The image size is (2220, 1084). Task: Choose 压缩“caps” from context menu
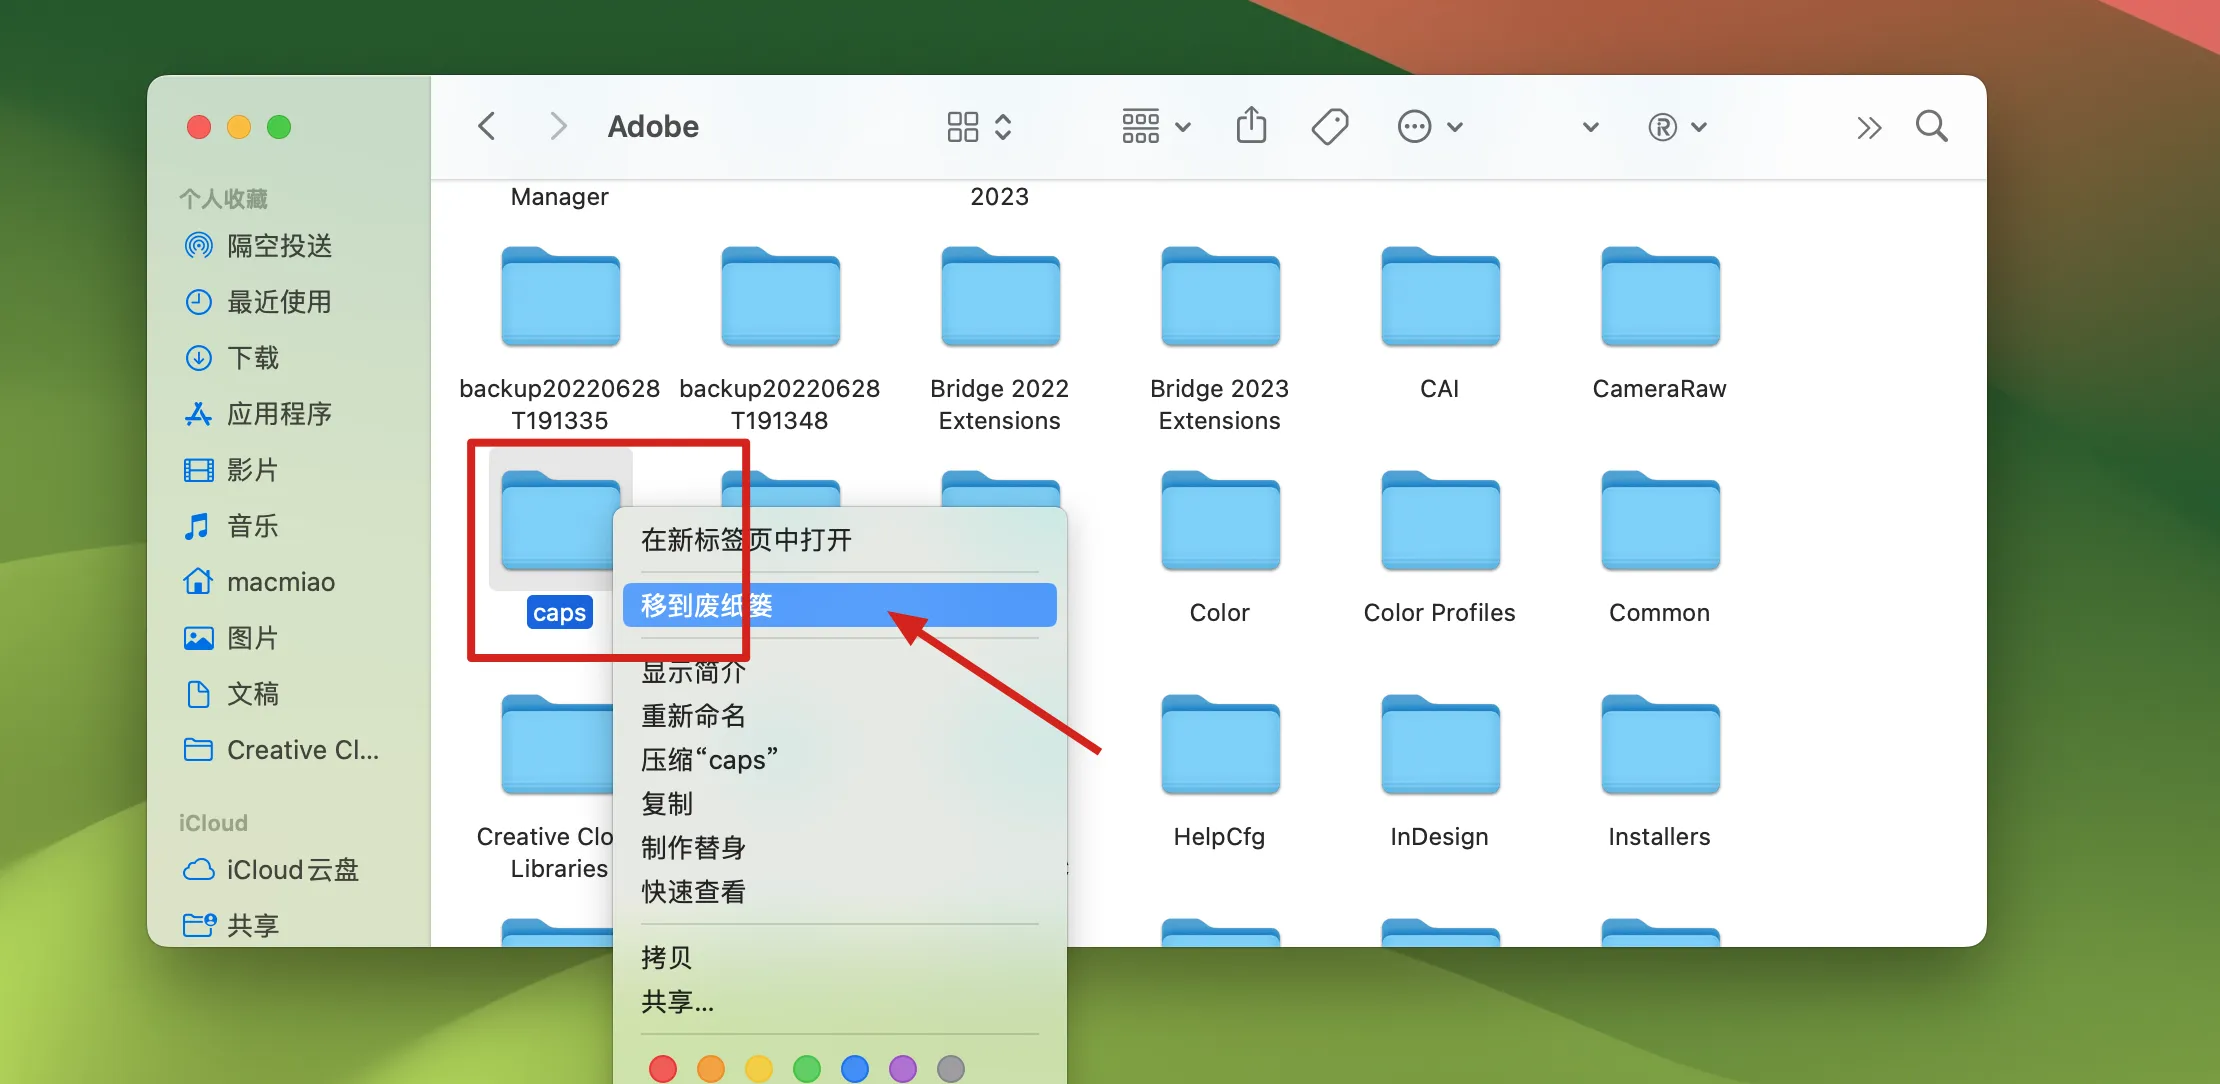[x=840, y=760]
